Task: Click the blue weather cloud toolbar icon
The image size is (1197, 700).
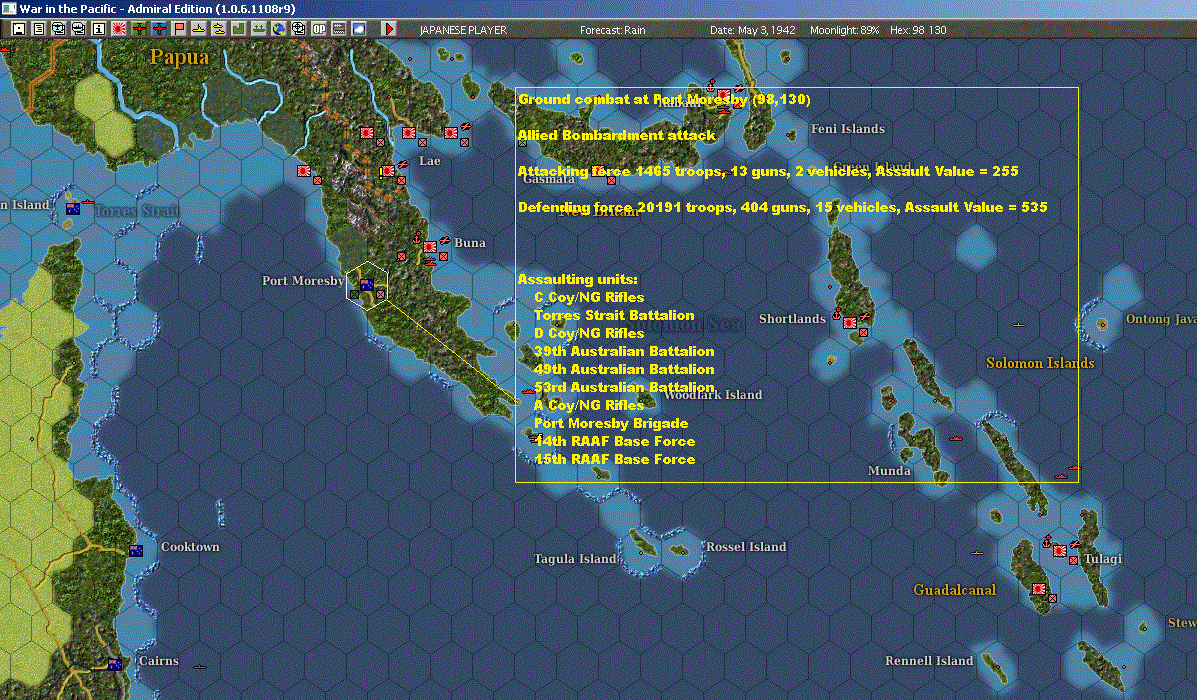Action: click(358, 29)
